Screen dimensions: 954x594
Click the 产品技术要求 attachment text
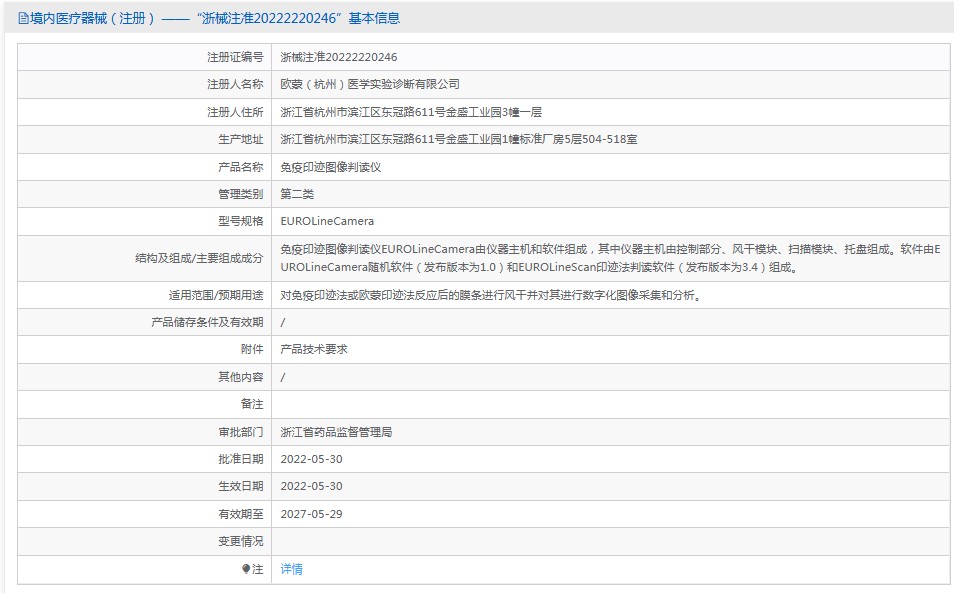click(x=314, y=349)
